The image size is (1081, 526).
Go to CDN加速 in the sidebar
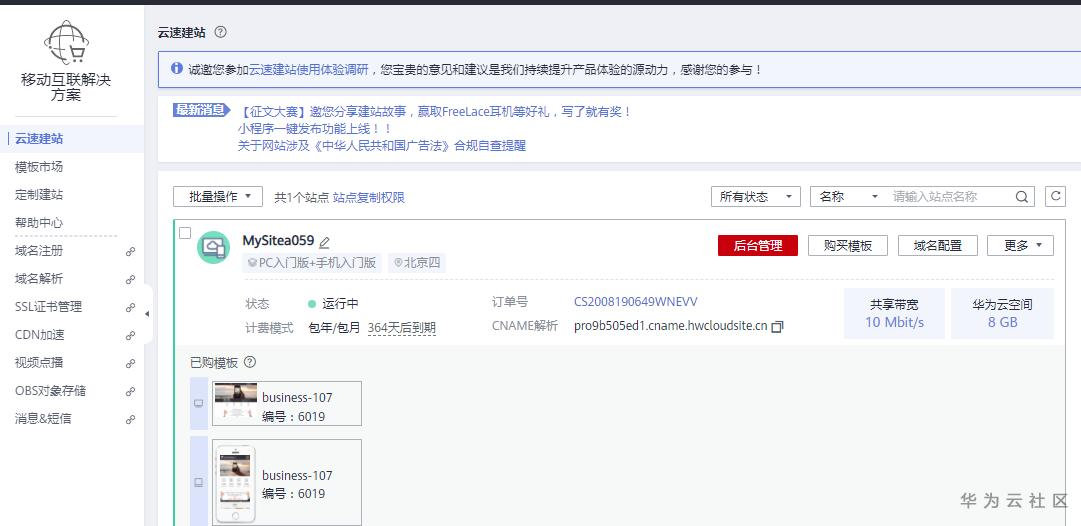40,335
